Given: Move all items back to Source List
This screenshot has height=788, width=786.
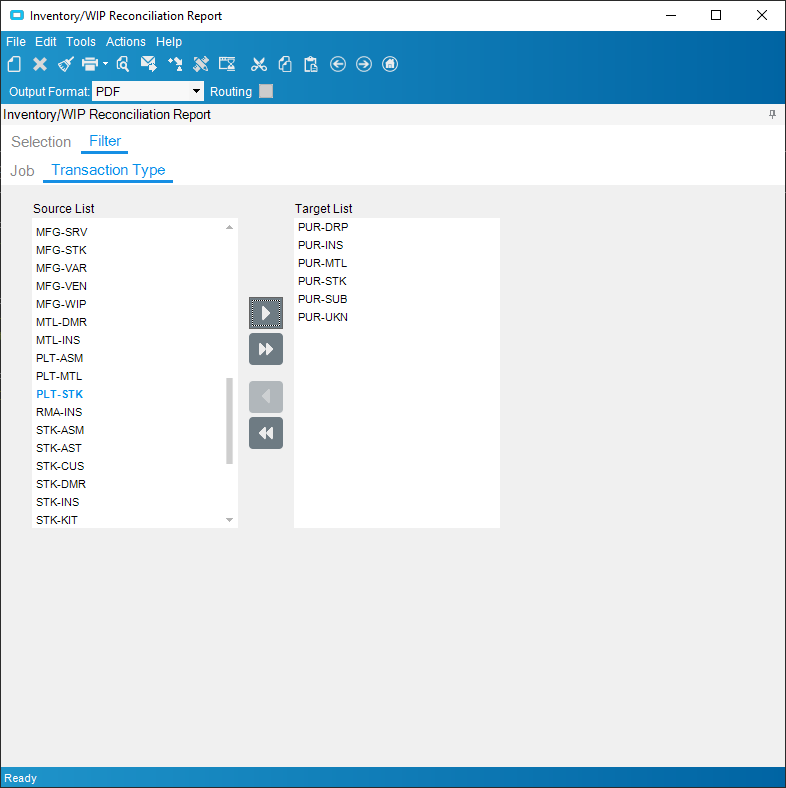Looking at the screenshot, I should (x=266, y=433).
